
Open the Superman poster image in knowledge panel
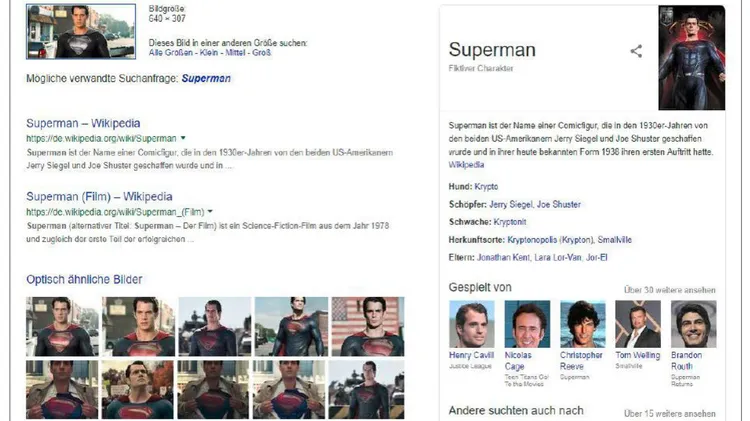pos(692,58)
